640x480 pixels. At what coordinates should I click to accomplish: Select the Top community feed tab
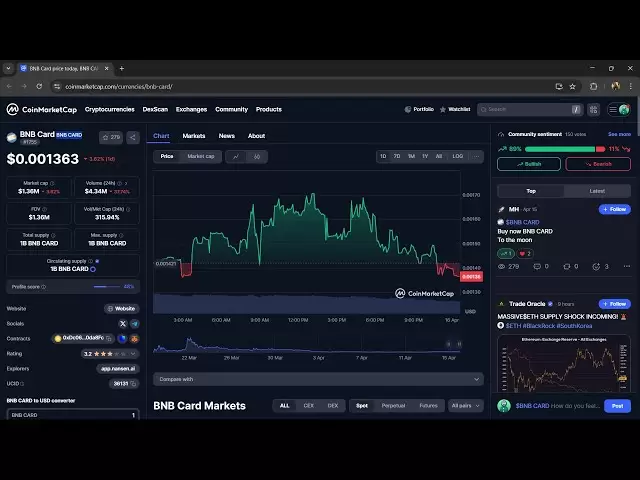pos(531,191)
